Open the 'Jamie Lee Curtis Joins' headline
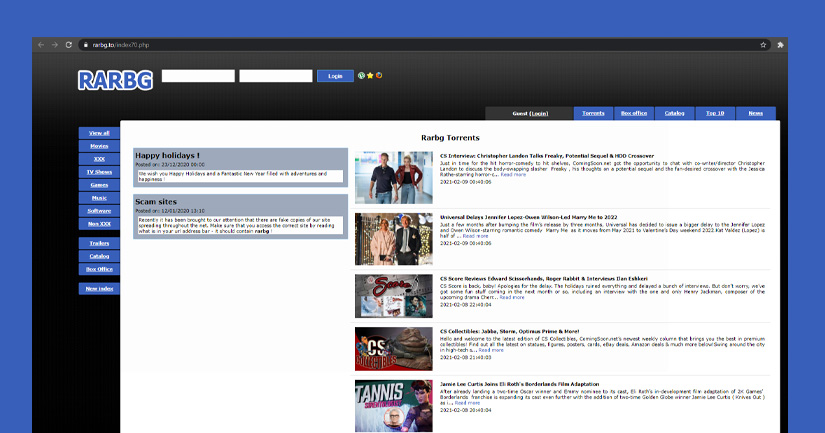This screenshot has width=825, height=433. pos(519,384)
